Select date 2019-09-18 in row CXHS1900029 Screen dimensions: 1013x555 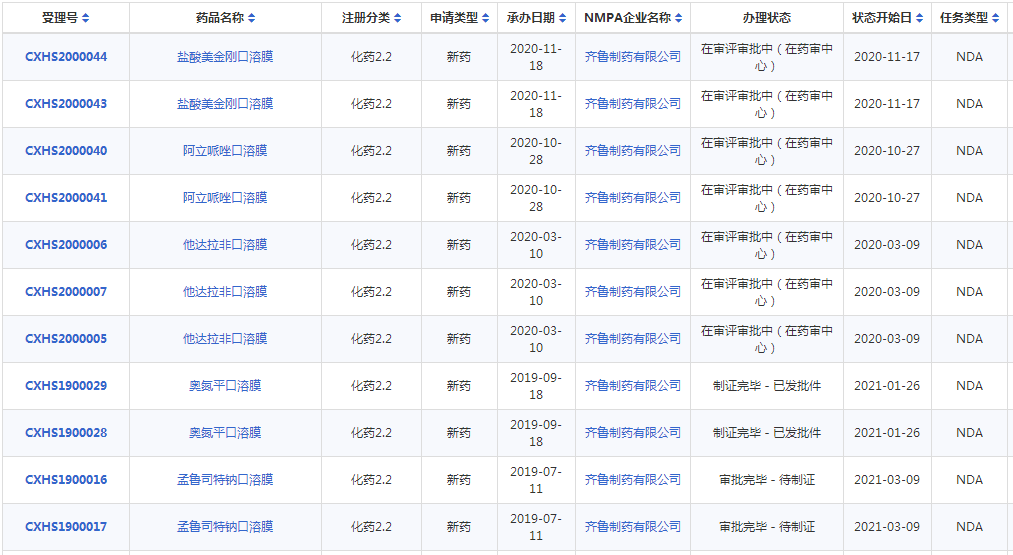tap(536, 386)
